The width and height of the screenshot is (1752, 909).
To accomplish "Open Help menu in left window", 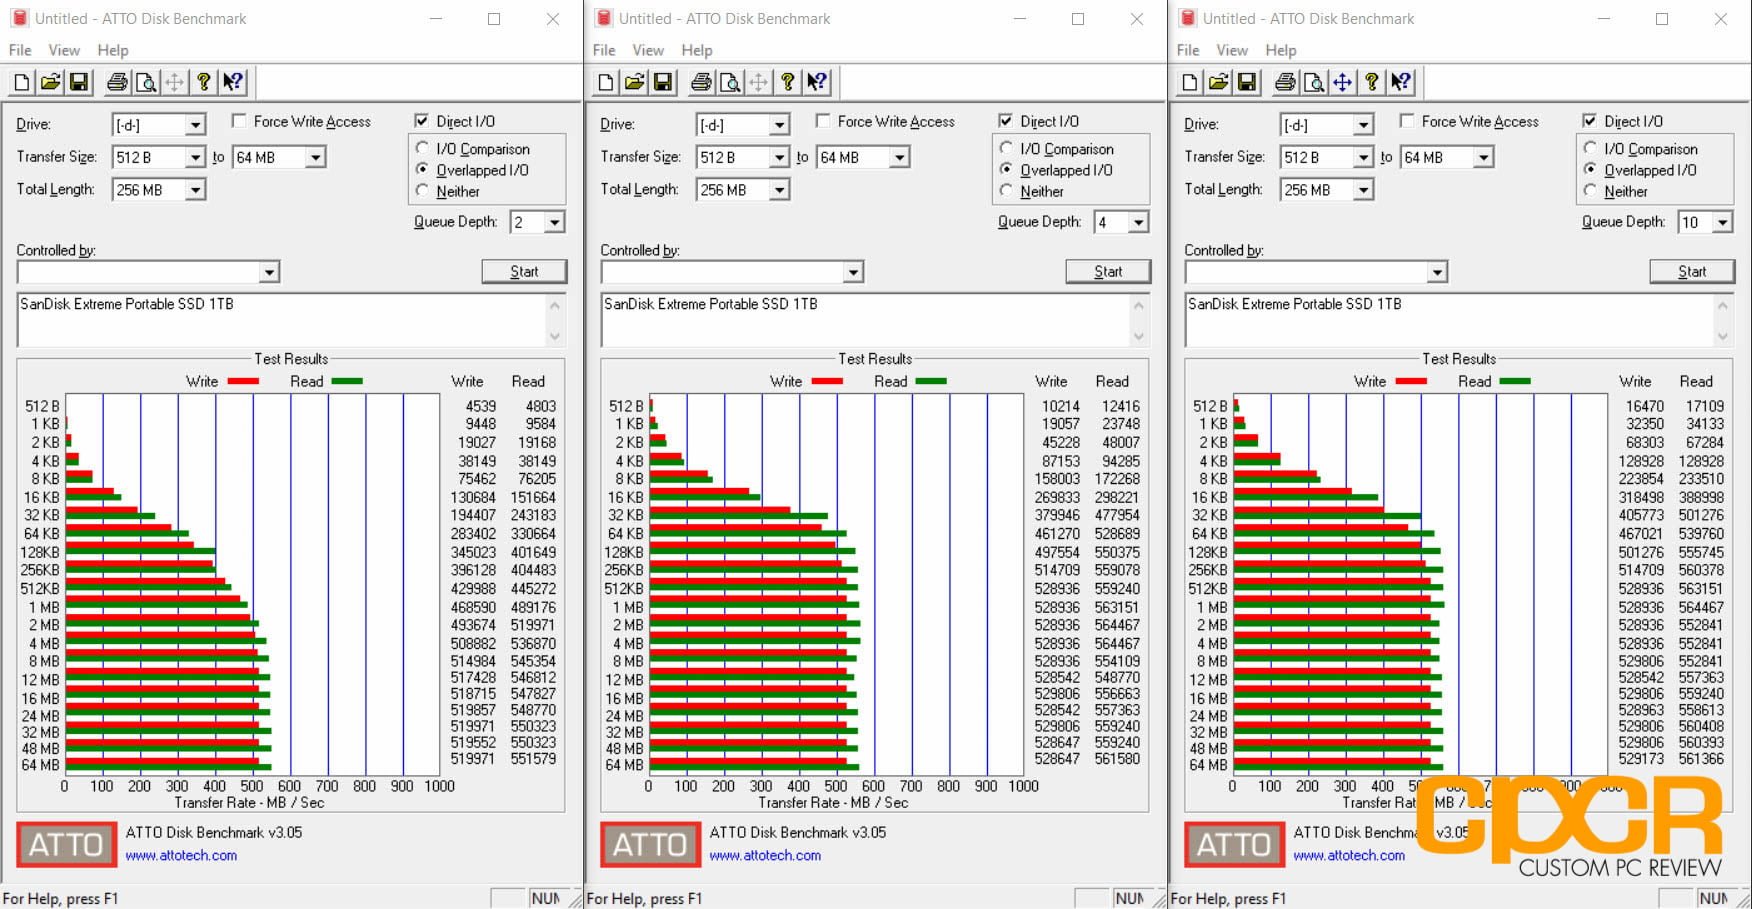I will pyautogui.click(x=113, y=50).
